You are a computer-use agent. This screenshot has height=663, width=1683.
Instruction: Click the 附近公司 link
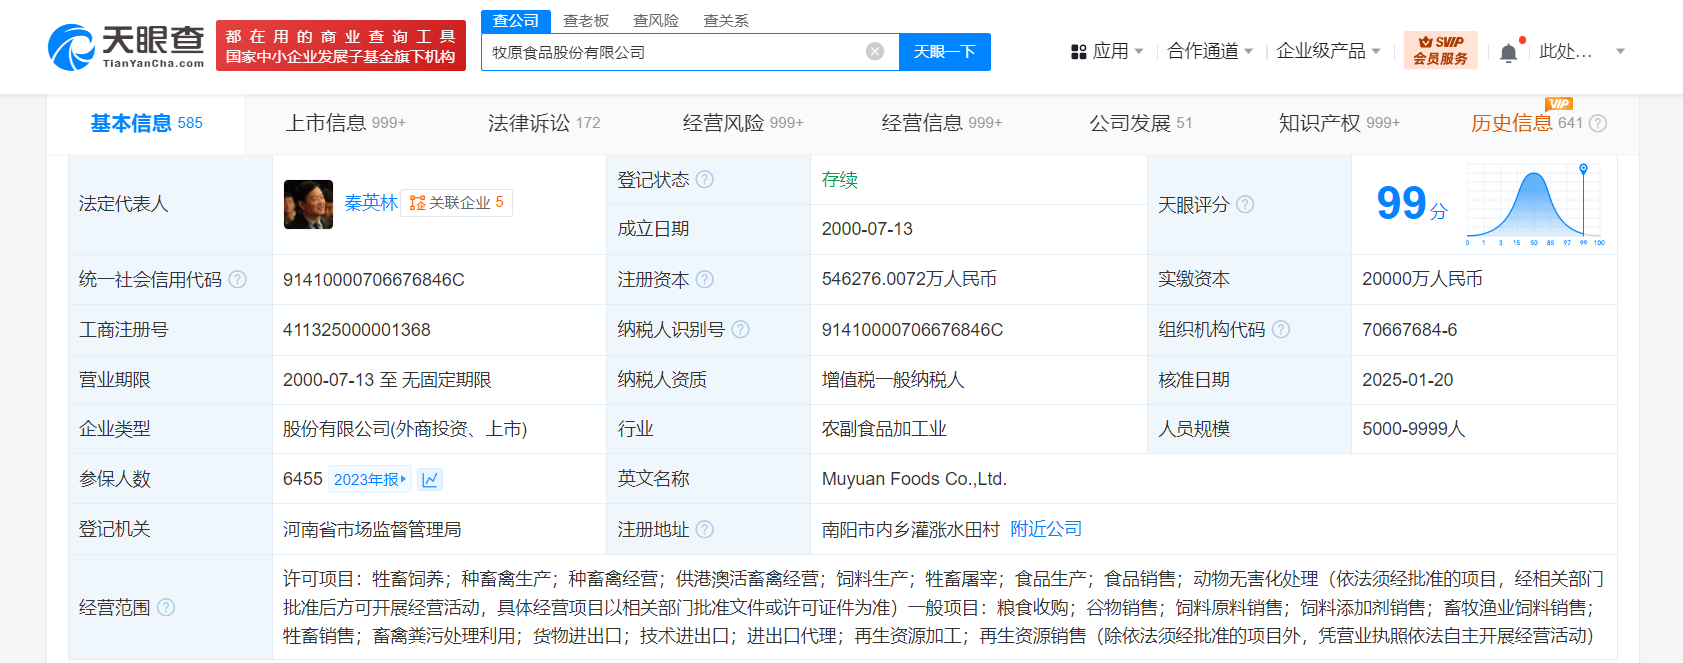[1046, 529]
